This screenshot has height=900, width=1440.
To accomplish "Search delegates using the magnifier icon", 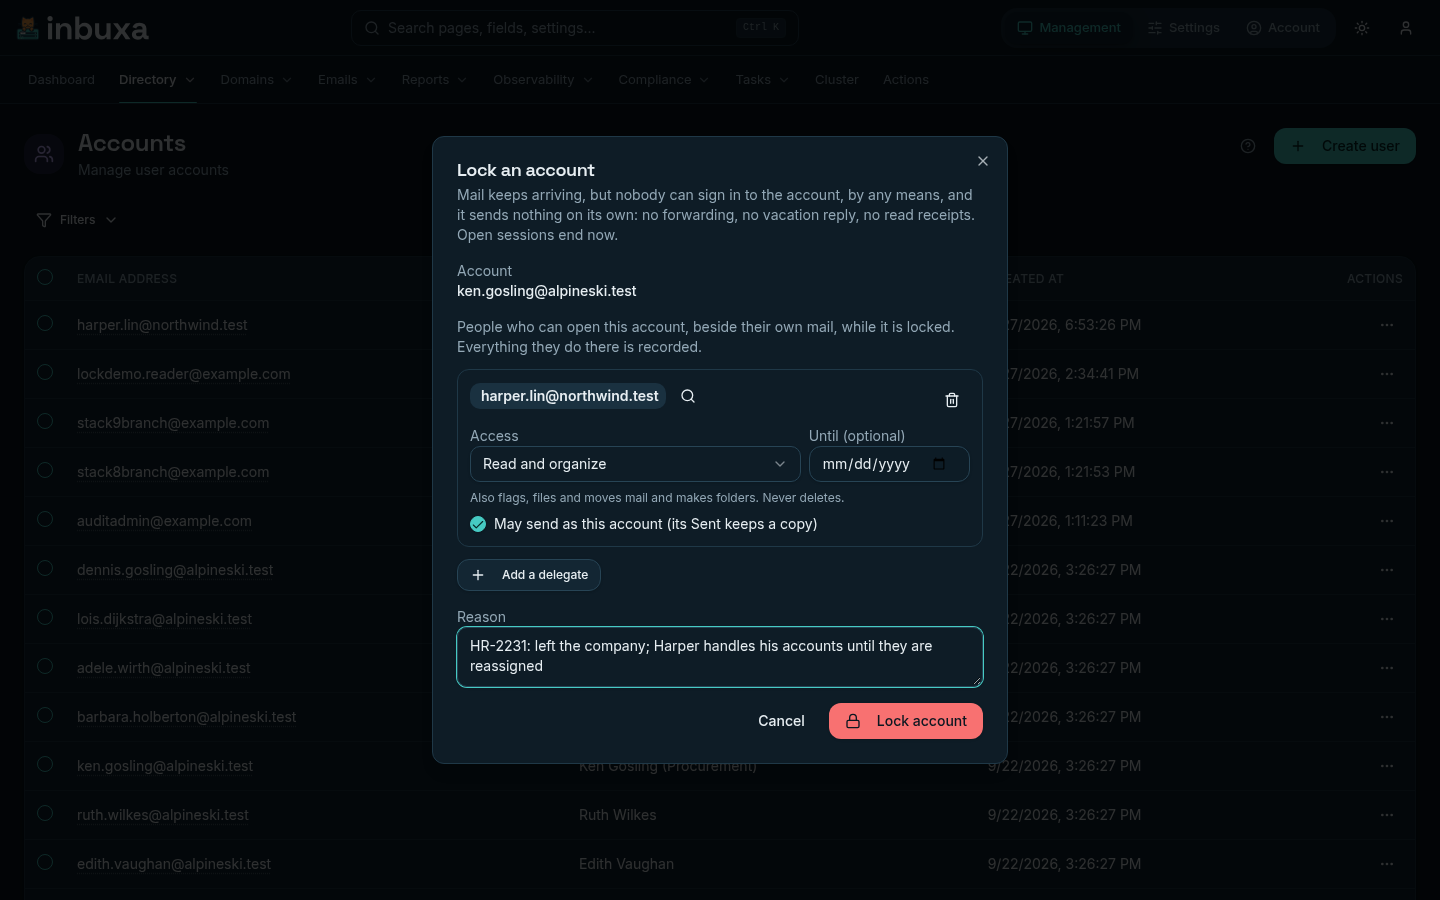I will click(688, 396).
